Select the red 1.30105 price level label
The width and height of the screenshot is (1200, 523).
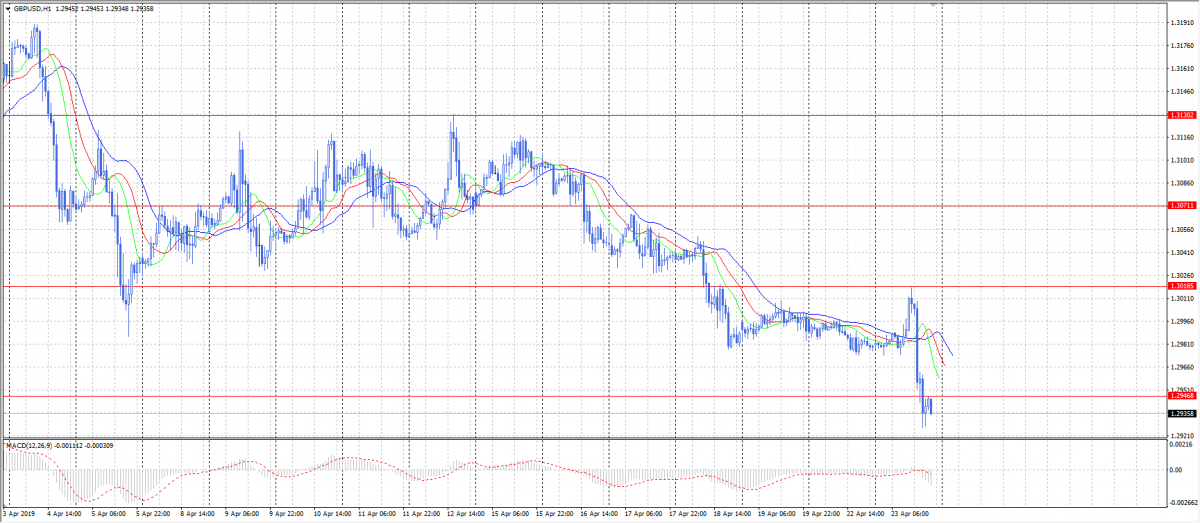[x=1183, y=286]
